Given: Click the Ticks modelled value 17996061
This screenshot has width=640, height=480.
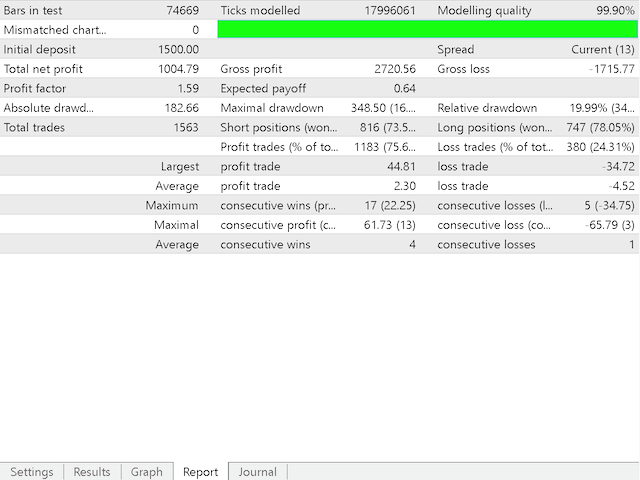Looking at the screenshot, I should [390, 10].
